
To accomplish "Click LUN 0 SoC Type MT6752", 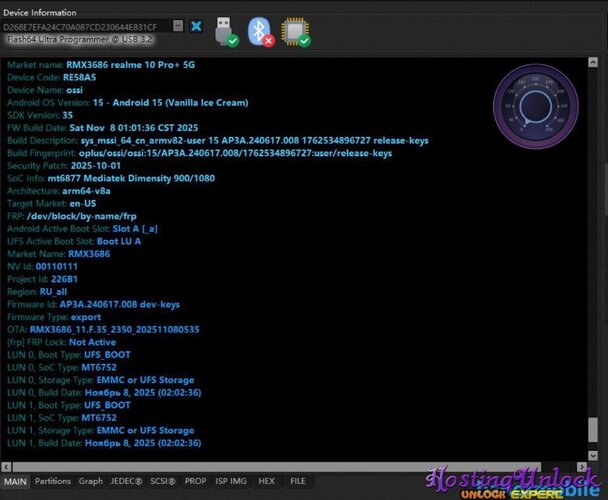I will point(99,367).
